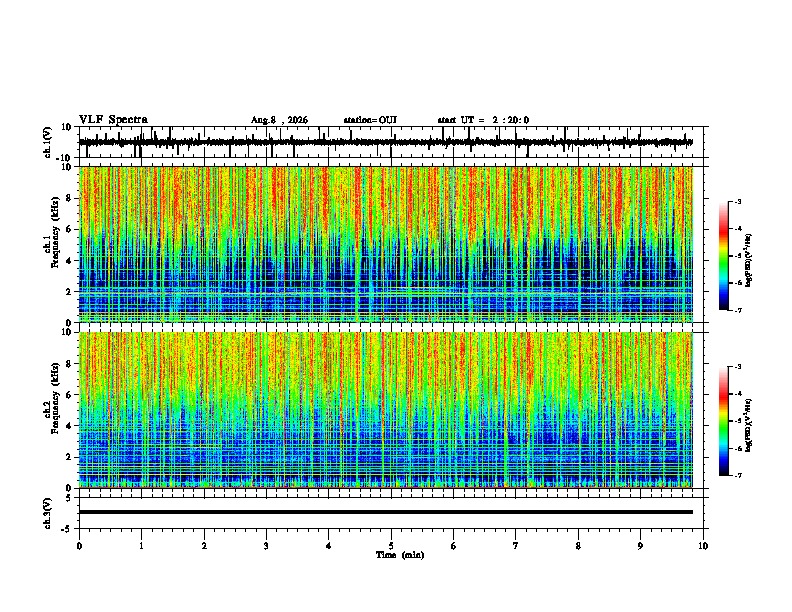Click the ch.2 PSD color scale bar
The width and height of the screenshot is (792, 612).
click(724, 421)
